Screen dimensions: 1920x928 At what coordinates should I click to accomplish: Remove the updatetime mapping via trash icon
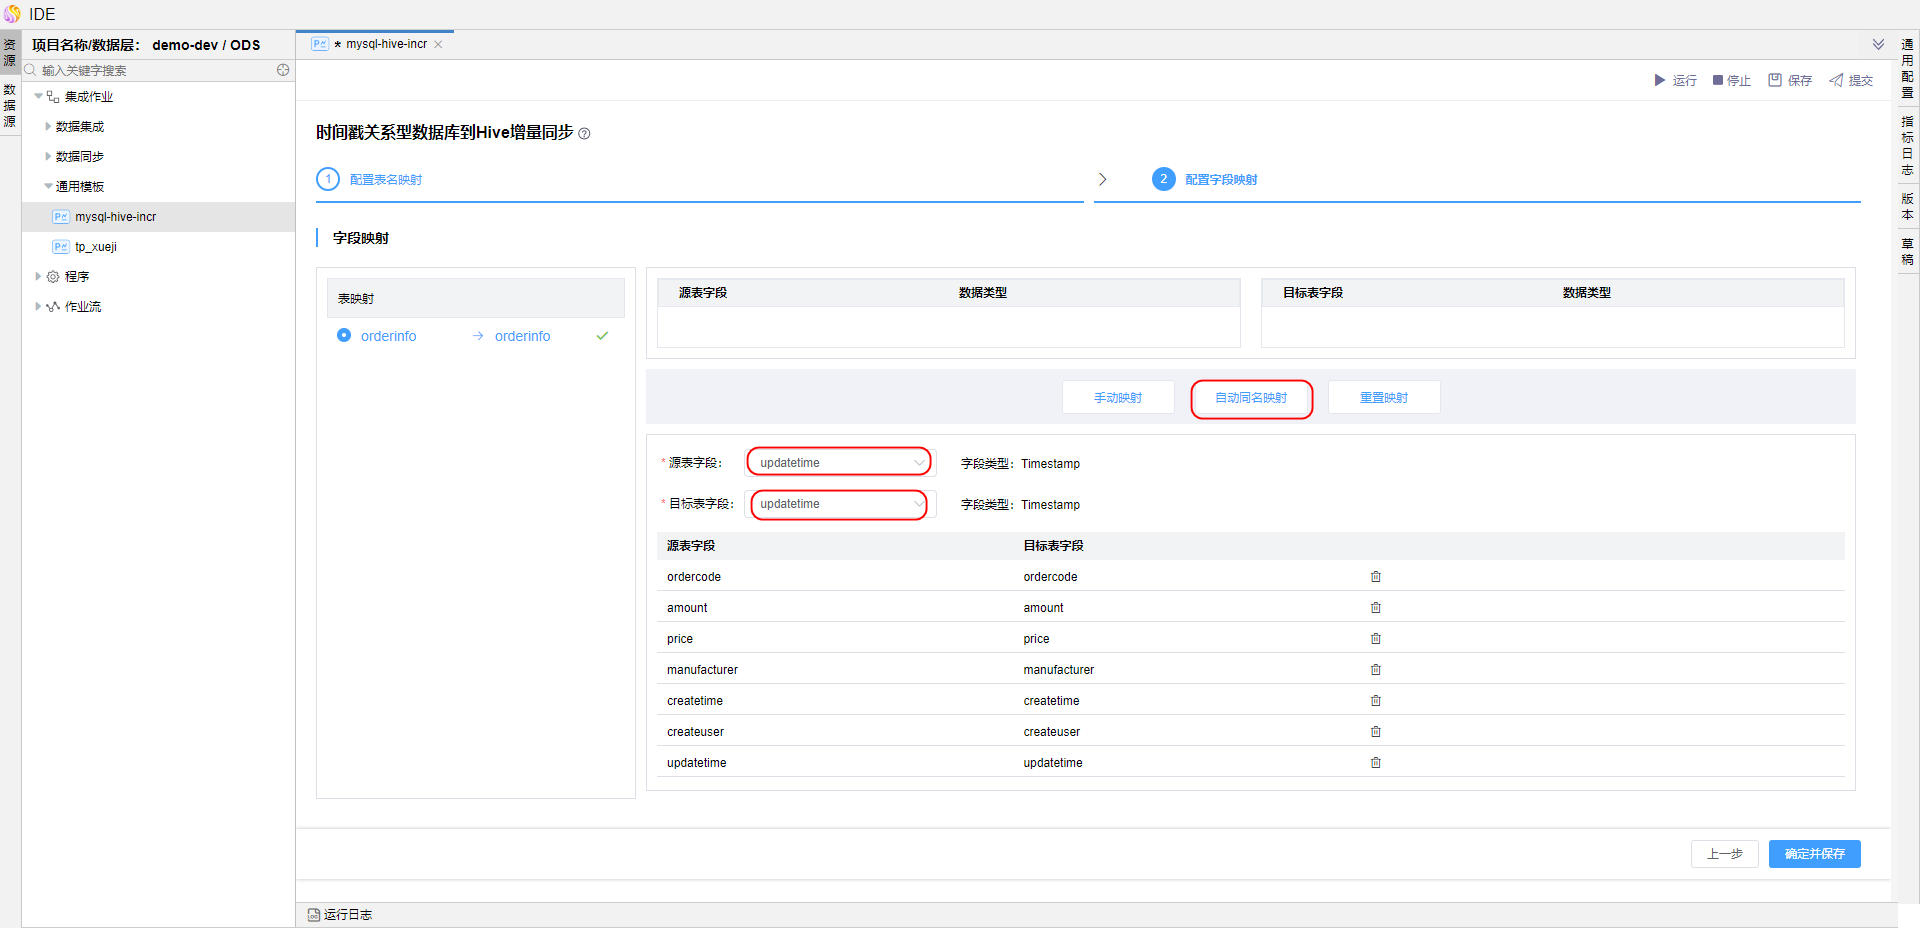pos(1376,763)
